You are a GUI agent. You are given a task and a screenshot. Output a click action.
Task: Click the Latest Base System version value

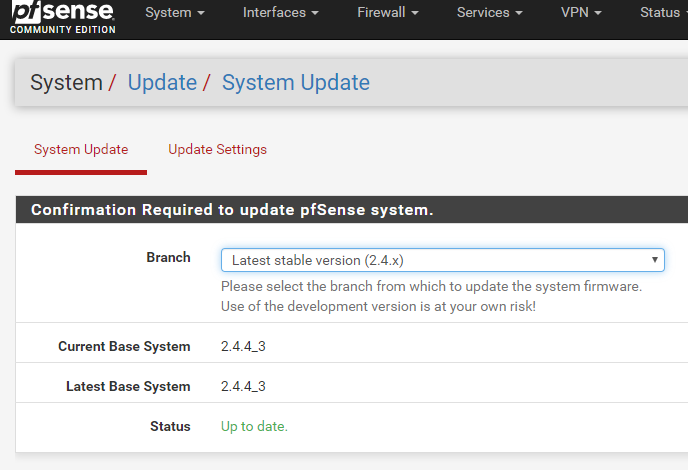tap(243, 387)
